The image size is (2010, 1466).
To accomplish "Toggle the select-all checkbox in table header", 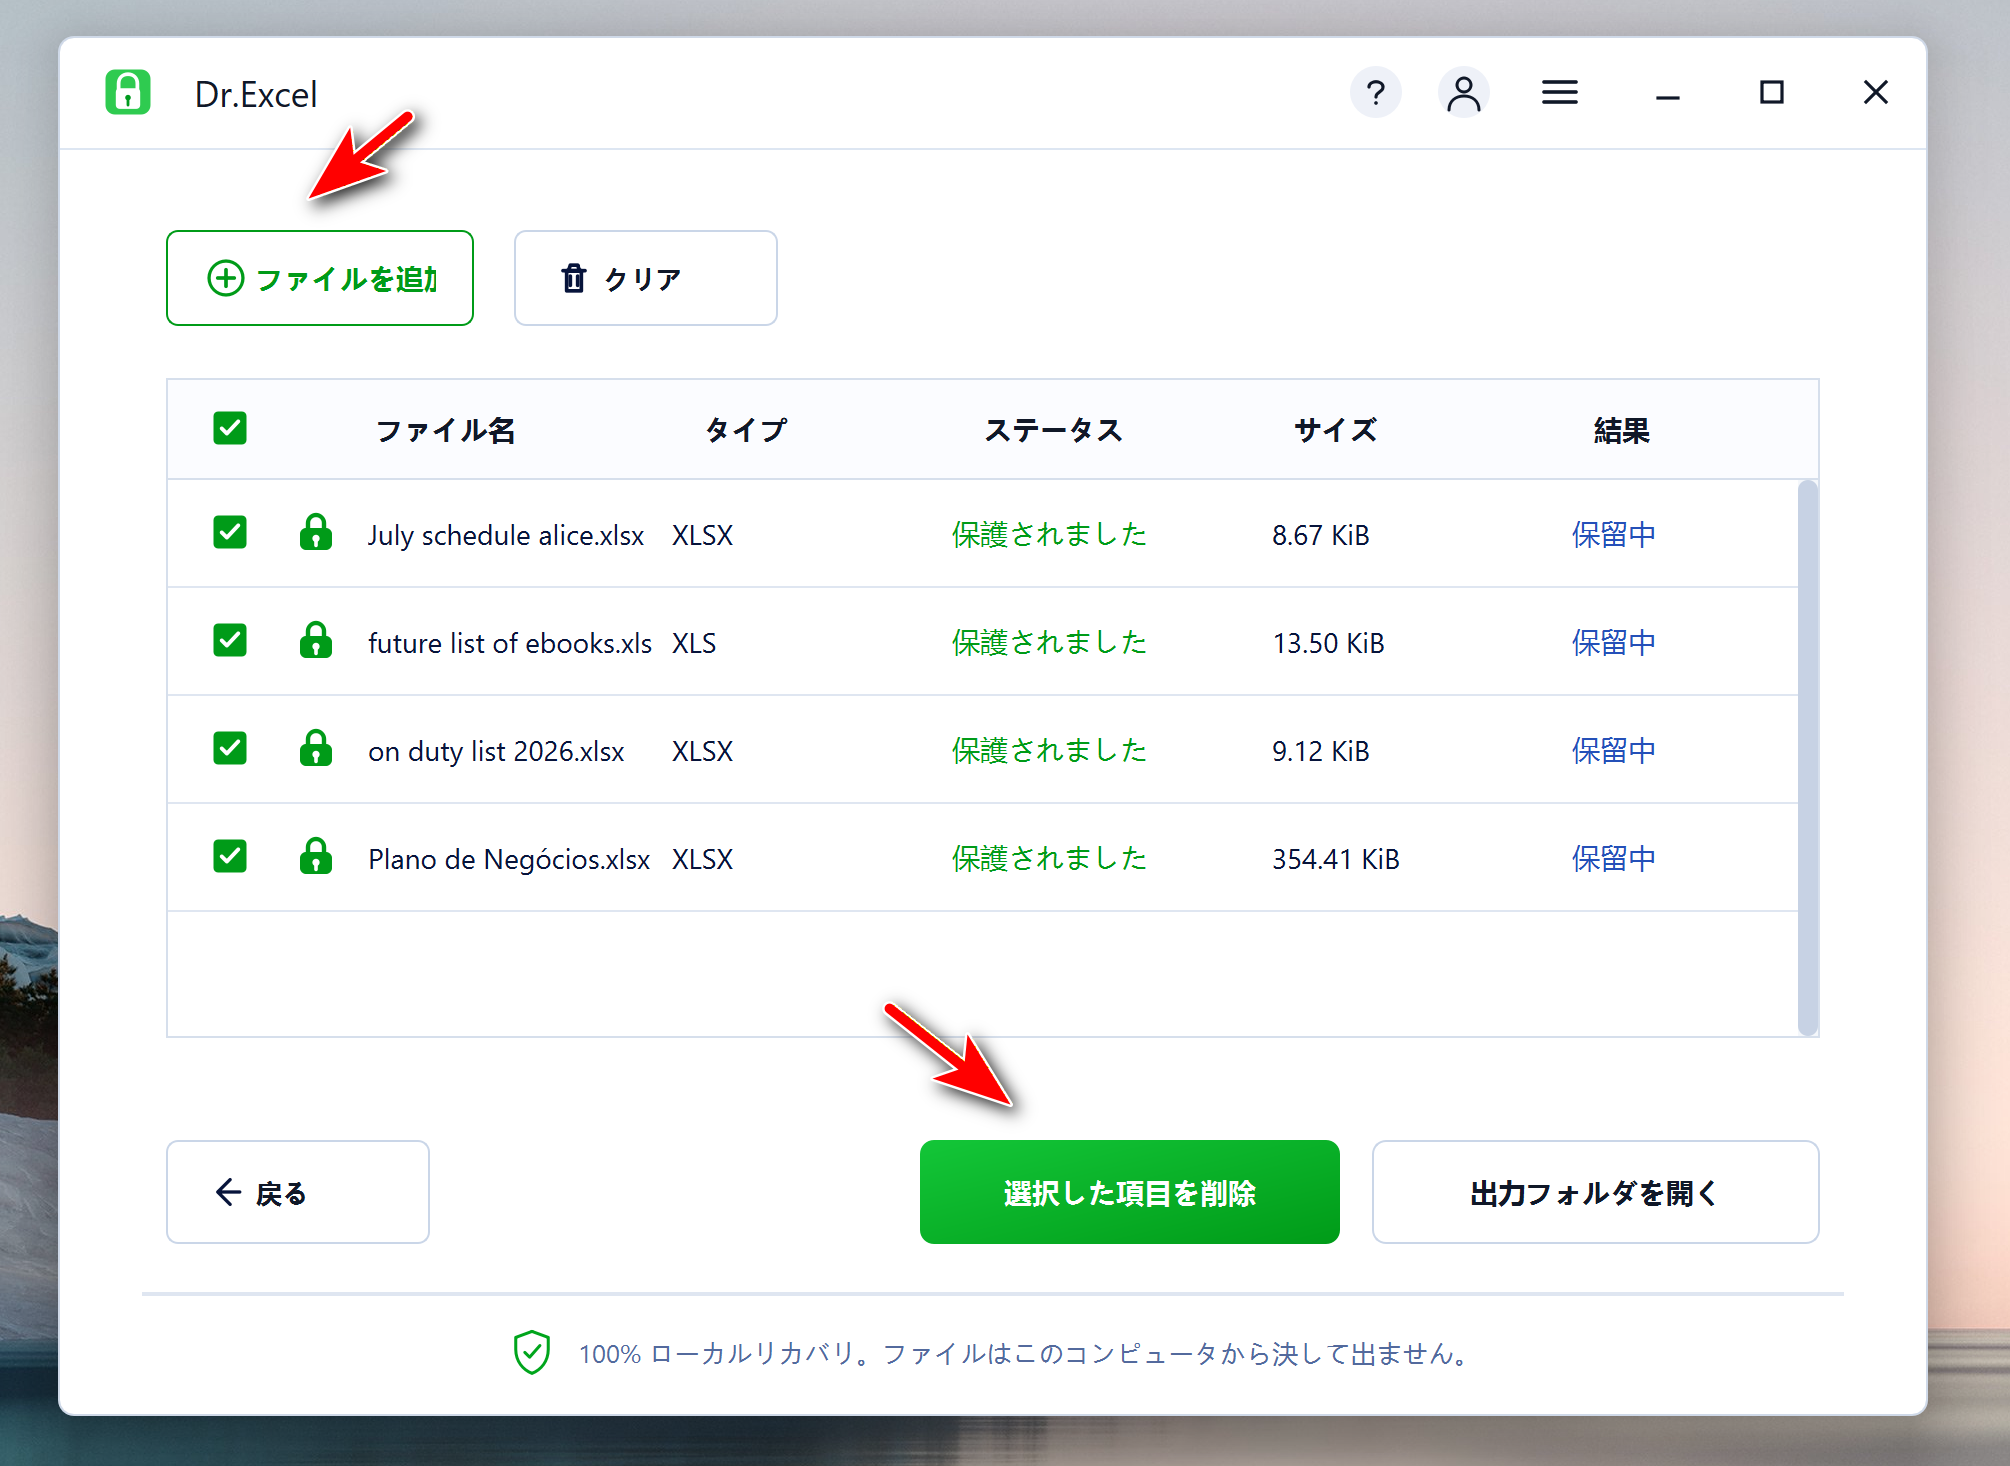I will click(230, 428).
